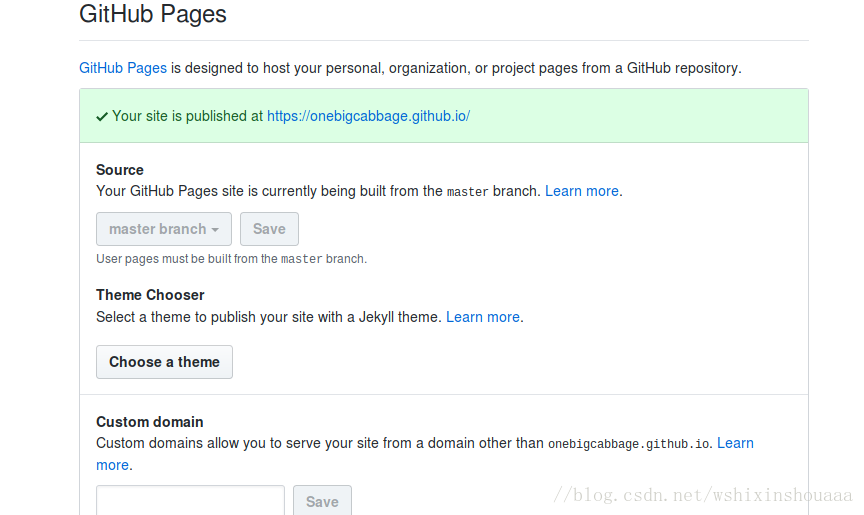Click the Source section heading
This screenshot has height=515, width=864.
tap(120, 170)
